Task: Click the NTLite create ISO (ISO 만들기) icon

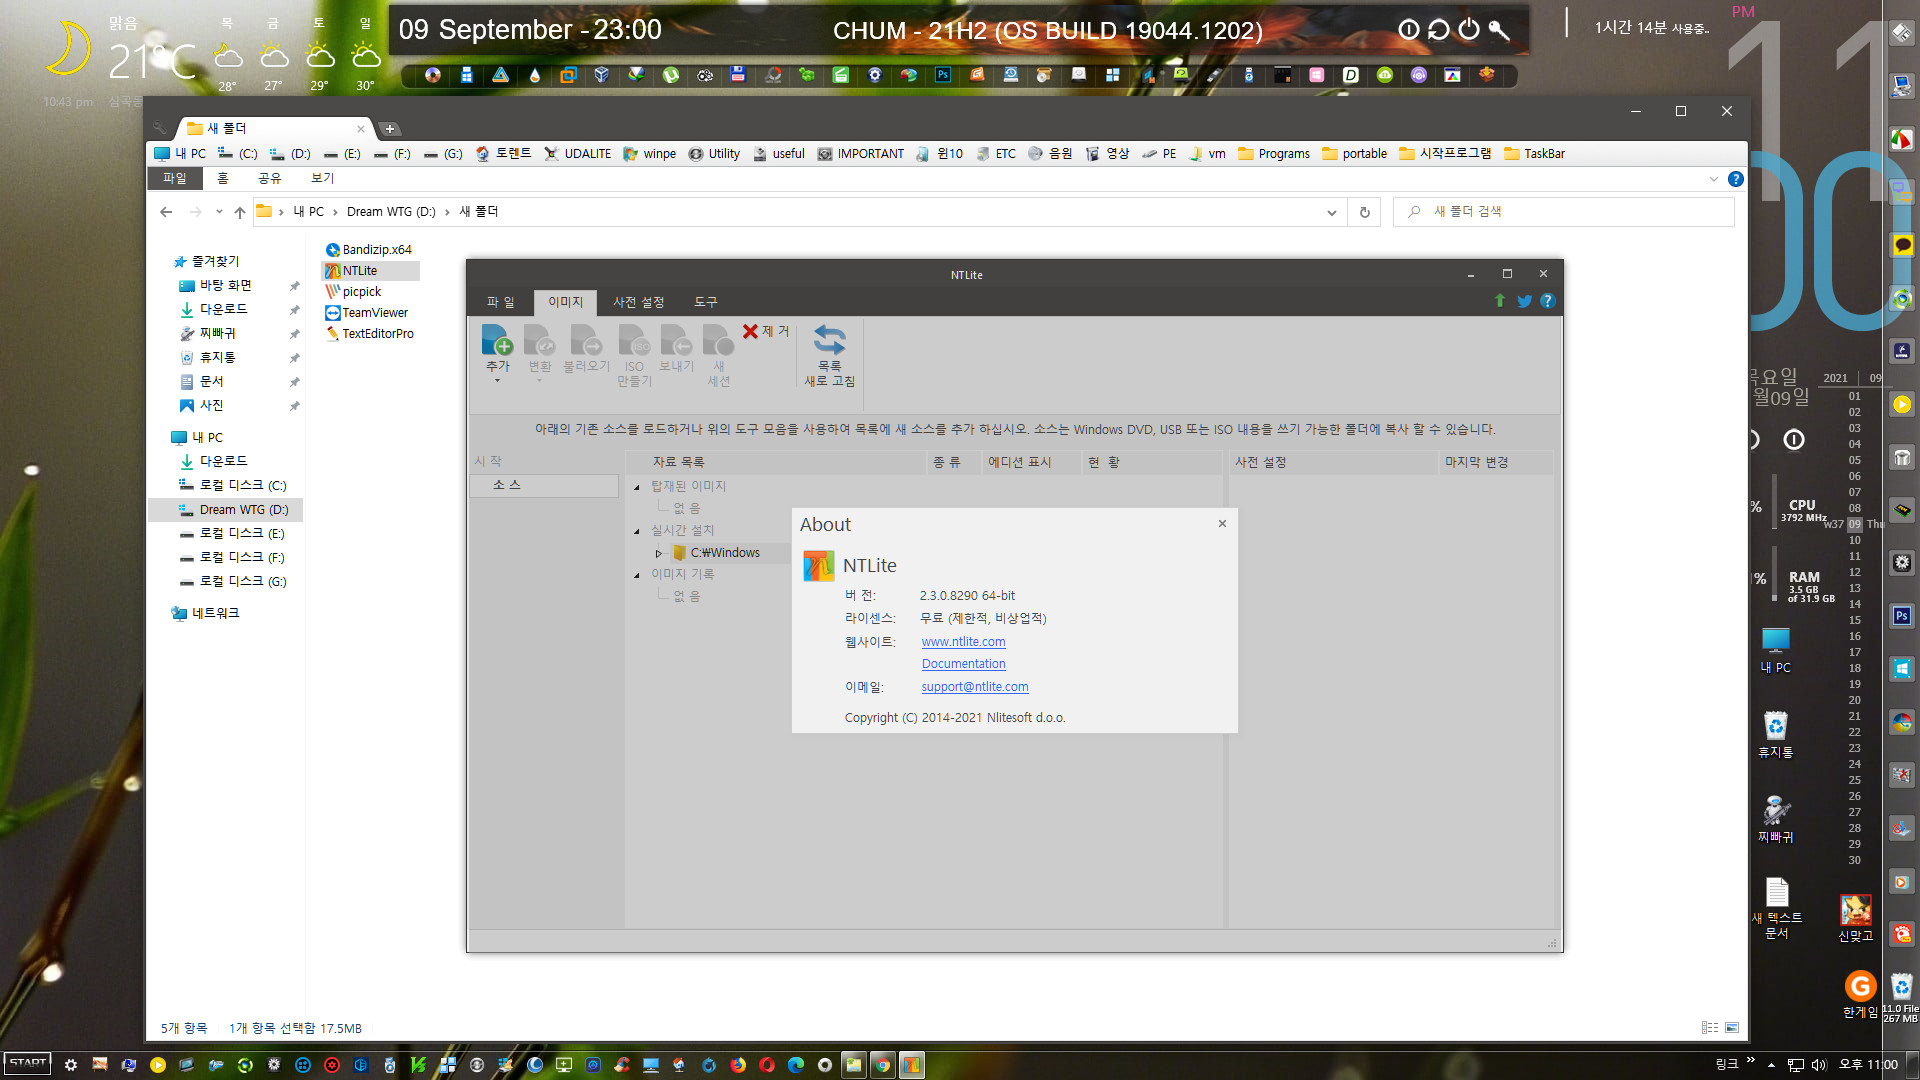Action: pyautogui.click(x=634, y=340)
